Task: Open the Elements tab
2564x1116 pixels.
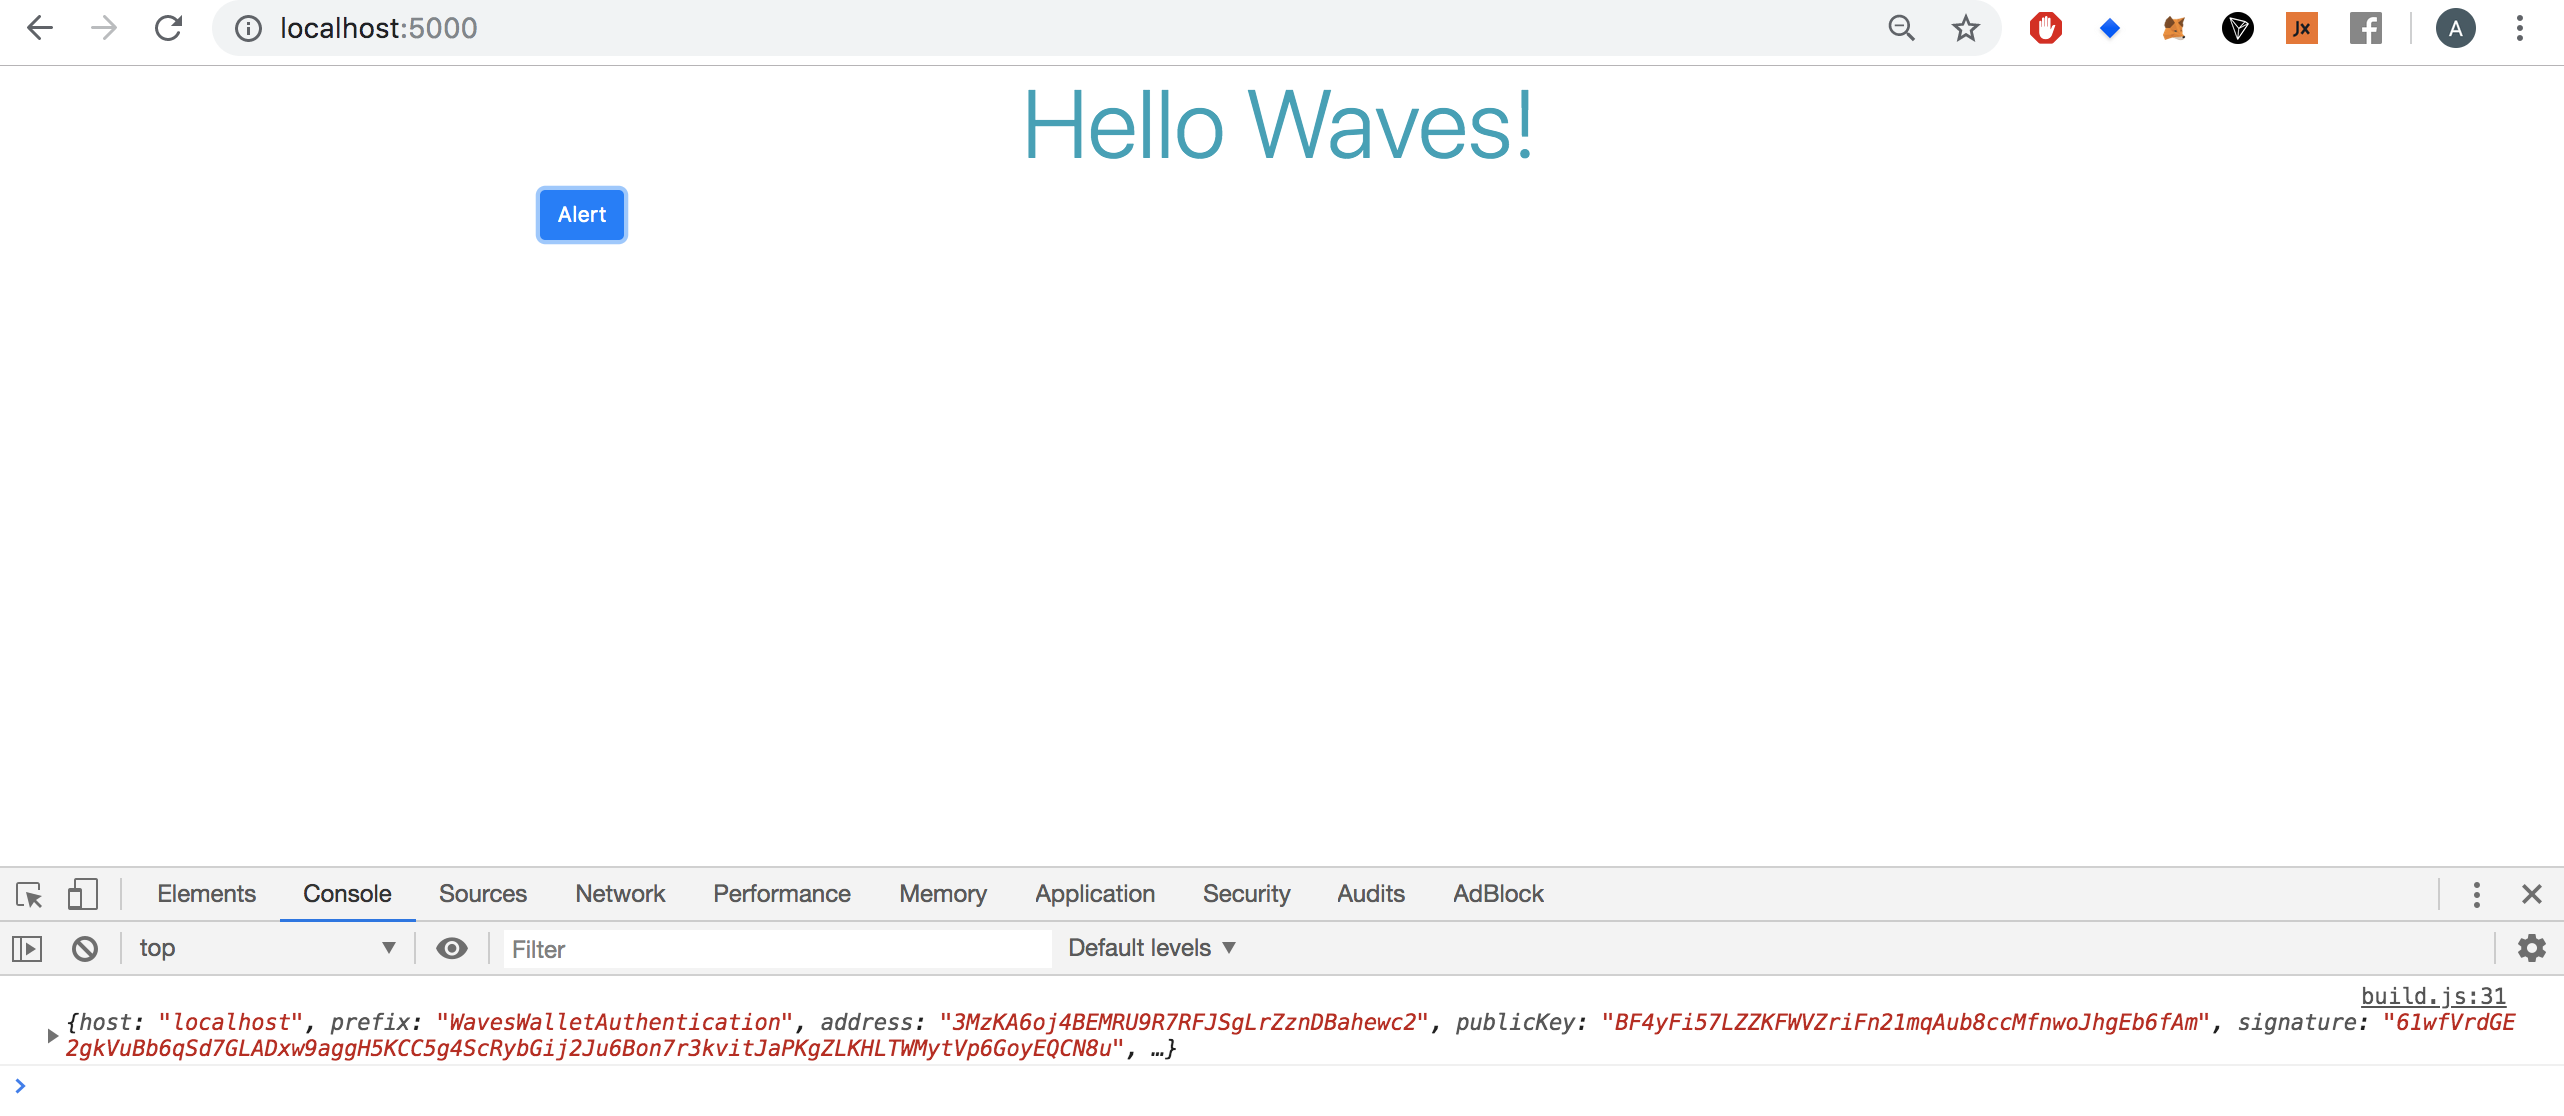Action: click(206, 894)
